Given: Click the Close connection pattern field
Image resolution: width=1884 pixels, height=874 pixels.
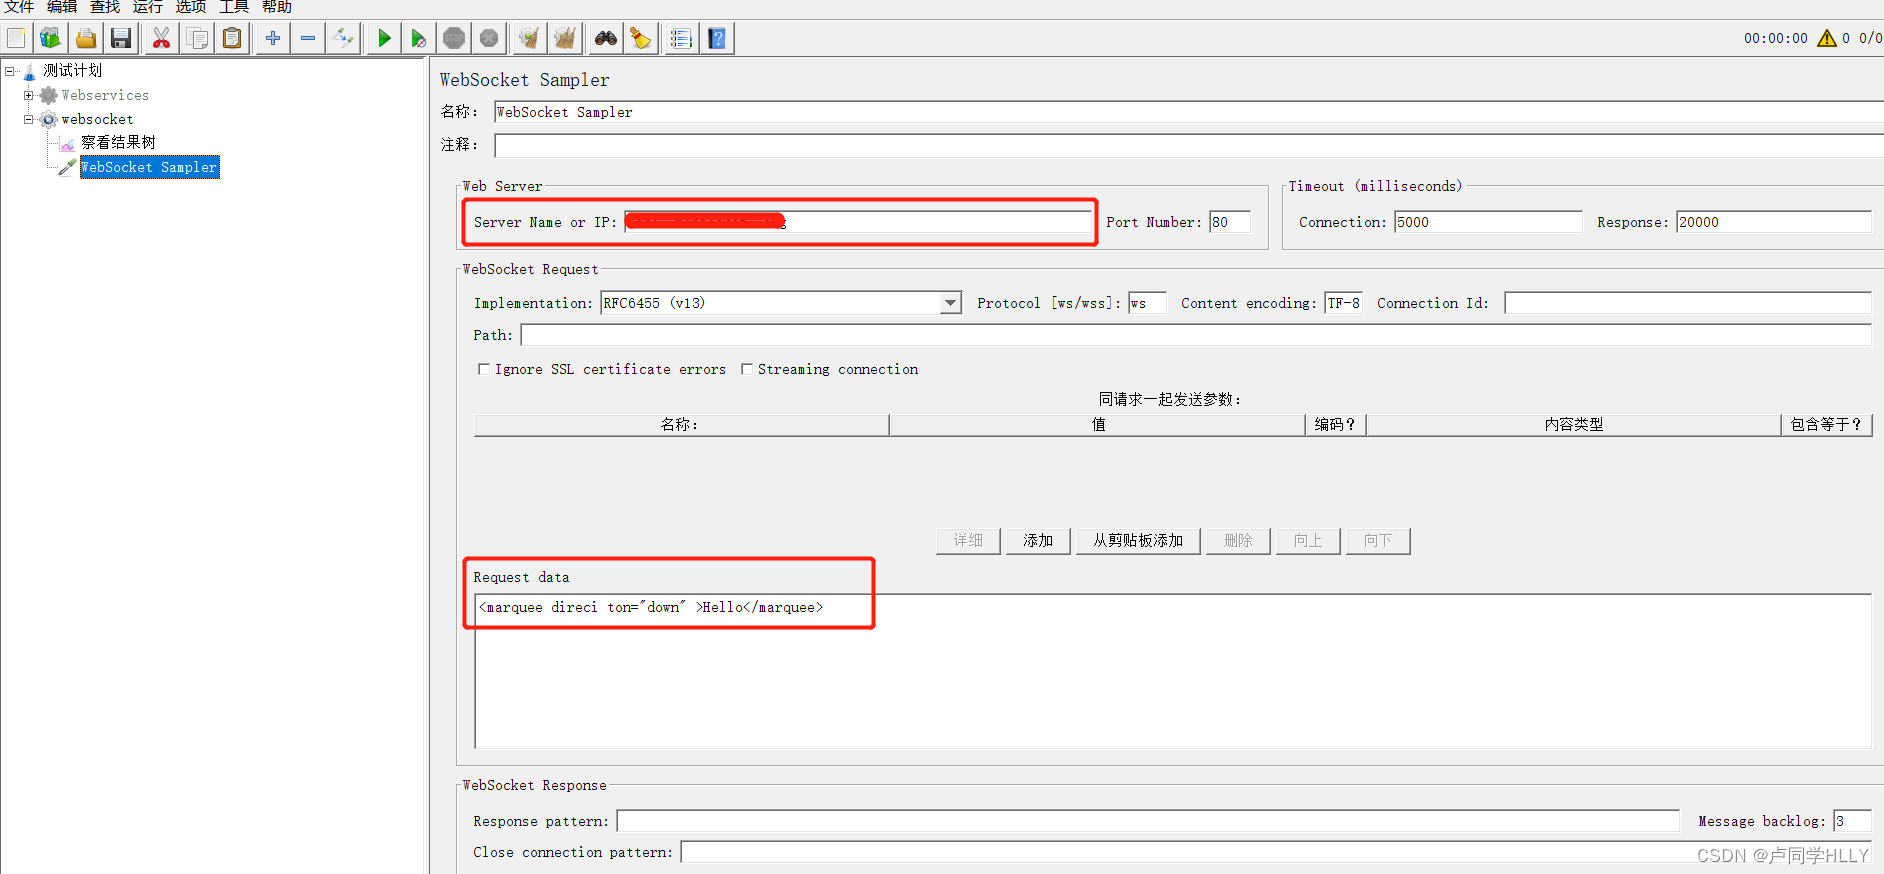Looking at the screenshot, I should [x=1276, y=852].
